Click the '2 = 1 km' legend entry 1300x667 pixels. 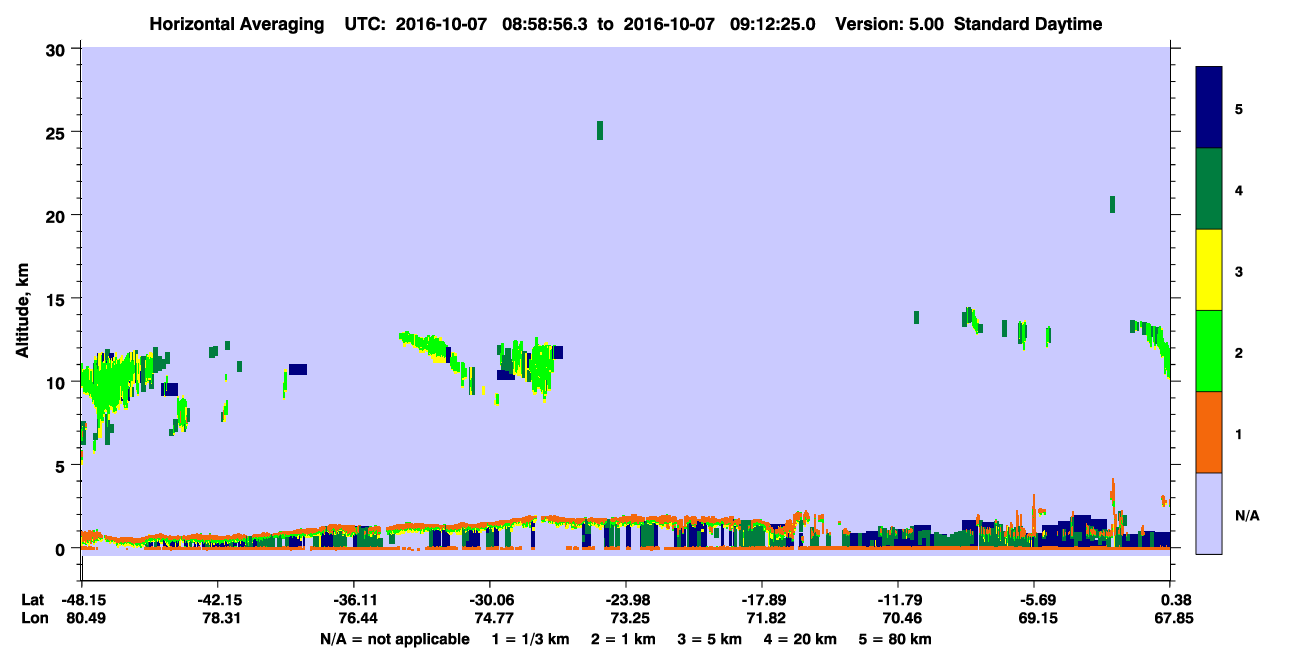coord(623,639)
